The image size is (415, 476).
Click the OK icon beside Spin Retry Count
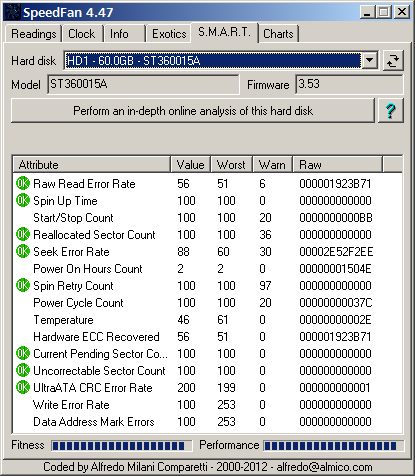click(x=23, y=285)
